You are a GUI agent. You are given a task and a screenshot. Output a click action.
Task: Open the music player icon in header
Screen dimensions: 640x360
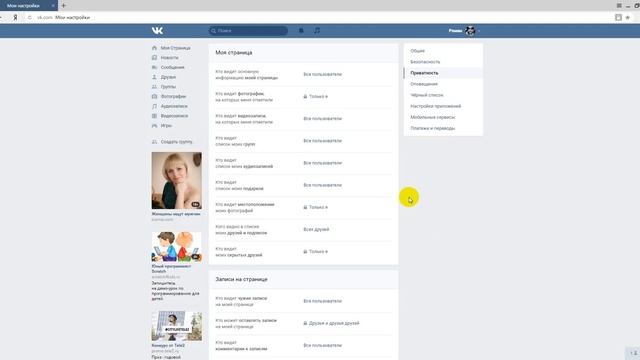click(317, 31)
